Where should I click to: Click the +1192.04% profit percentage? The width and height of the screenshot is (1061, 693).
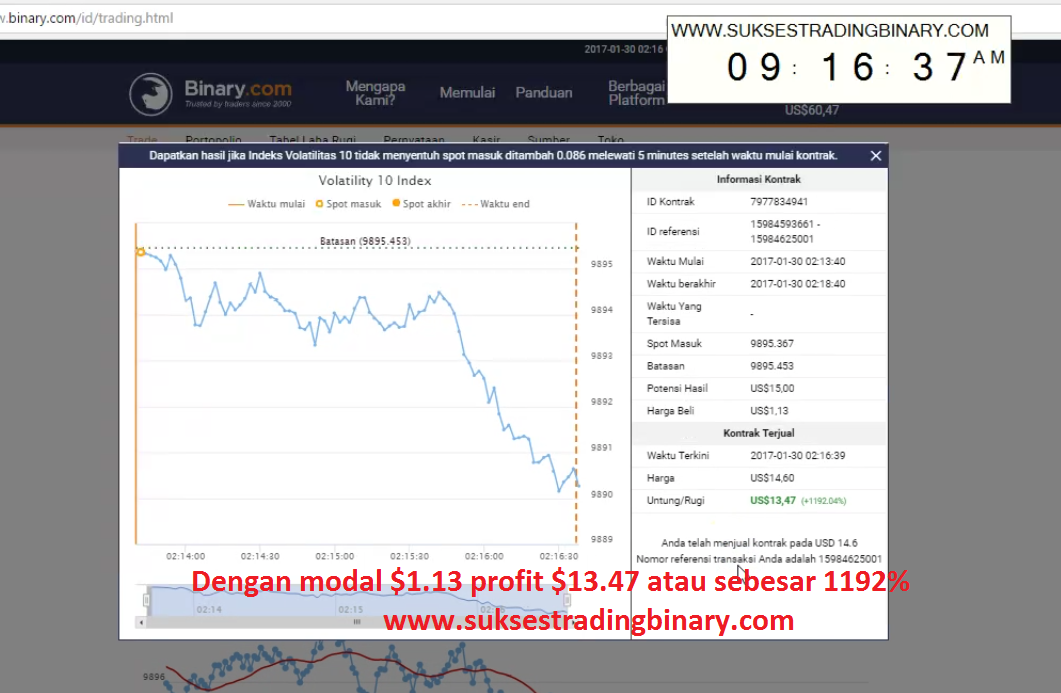(823, 501)
